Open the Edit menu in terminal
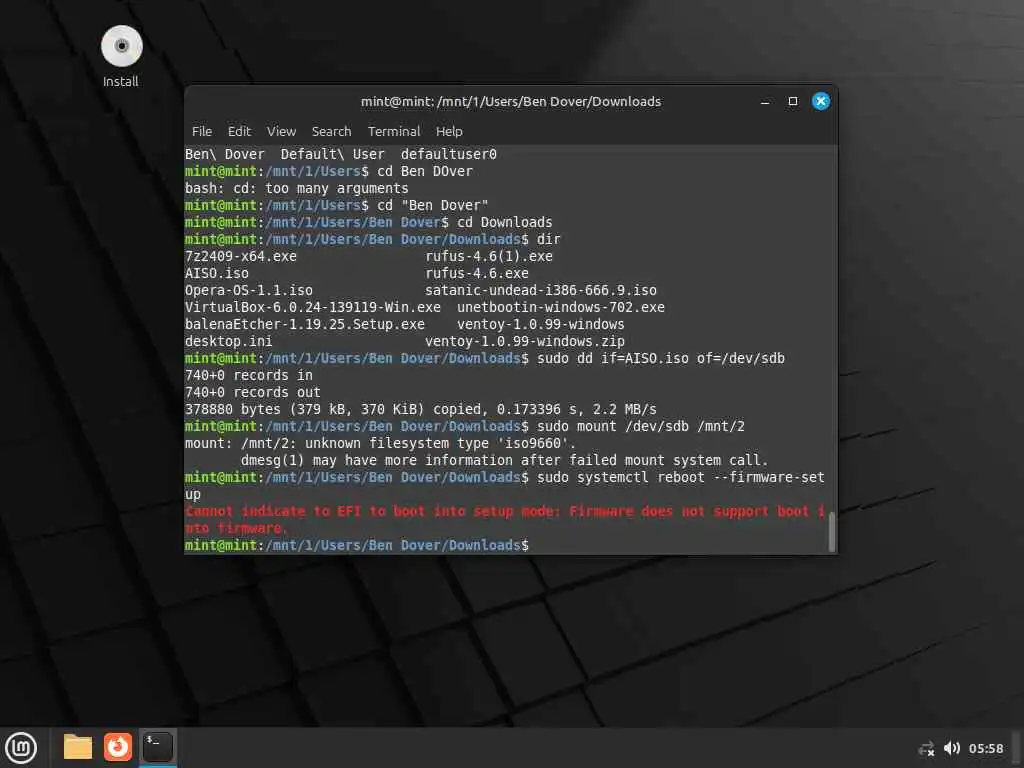The image size is (1024, 768). (239, 131)
